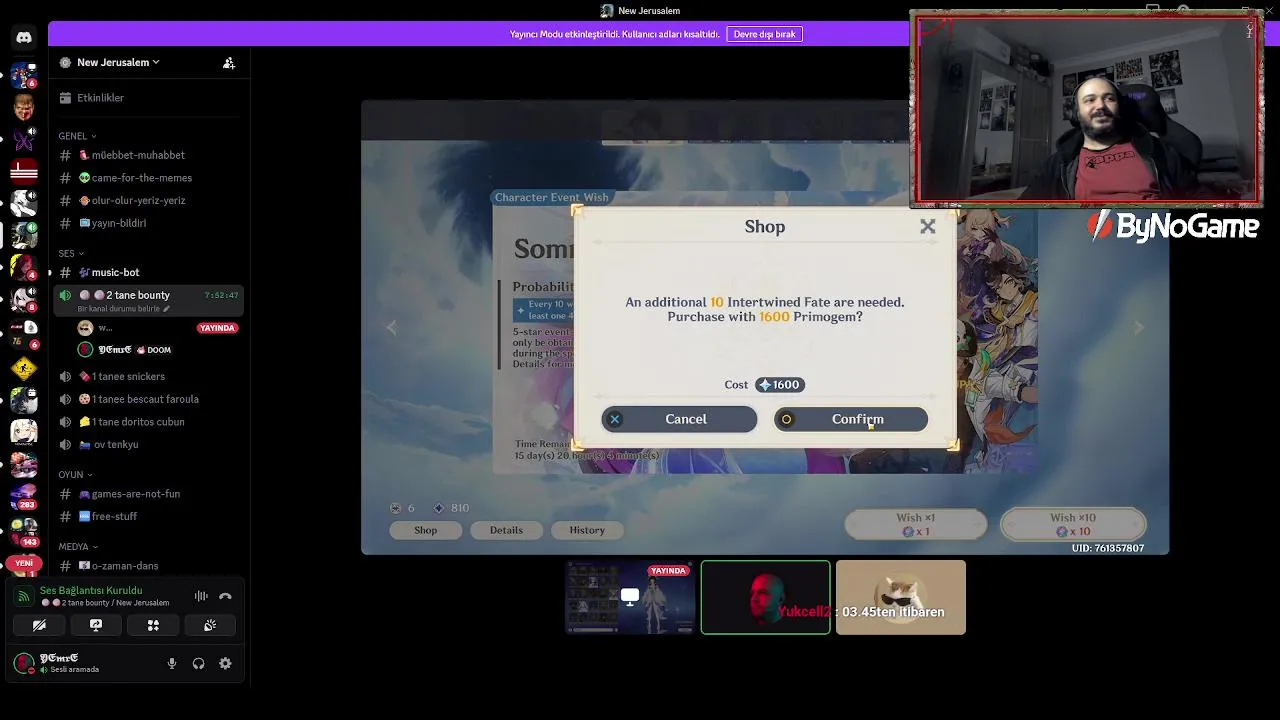This screenshot has height=720, width=1280.
Task: Click noise suppression waveform icon
Action: click(201, 596)
